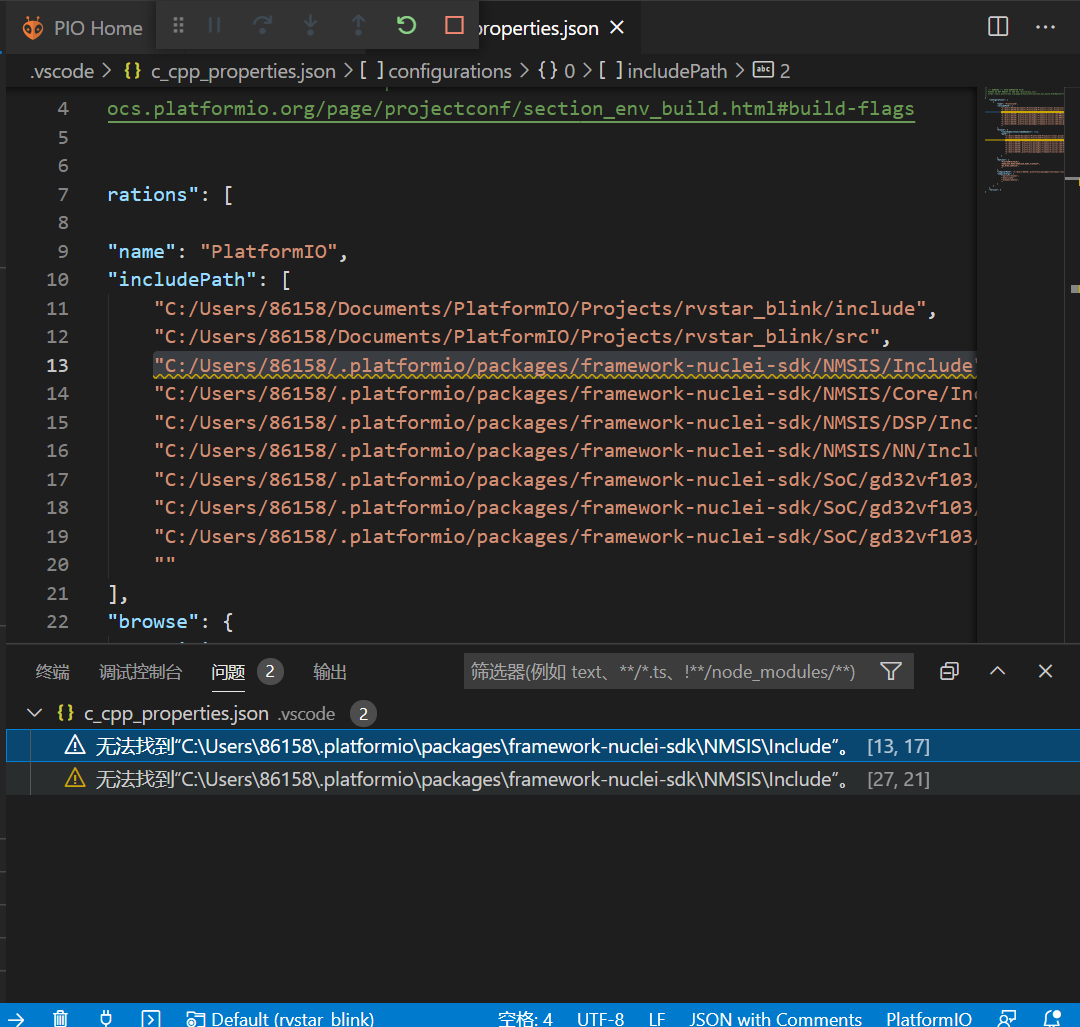Select .vscode in the breadcrumb

62,71
